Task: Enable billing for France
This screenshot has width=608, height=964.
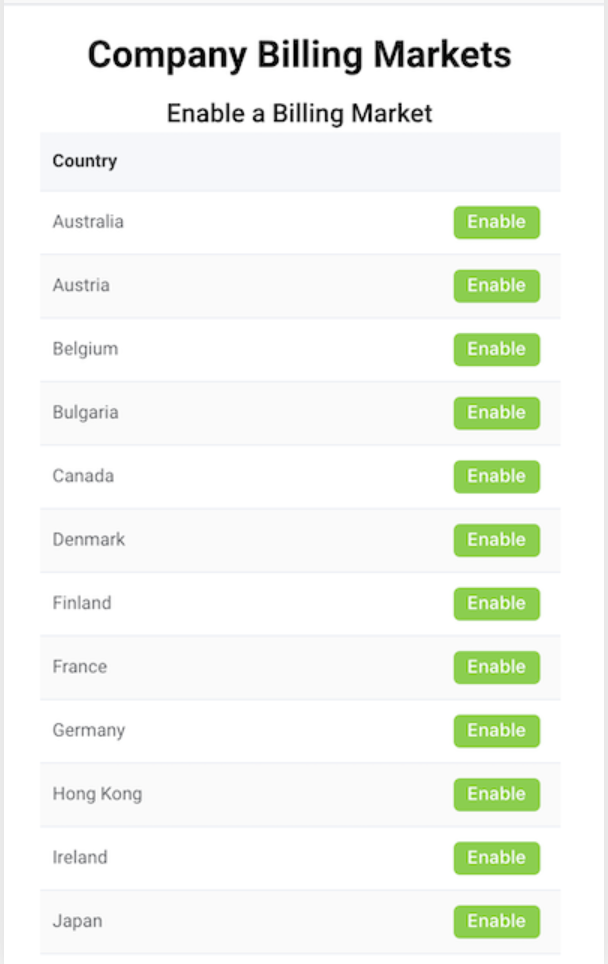Action: pos(496,667)
